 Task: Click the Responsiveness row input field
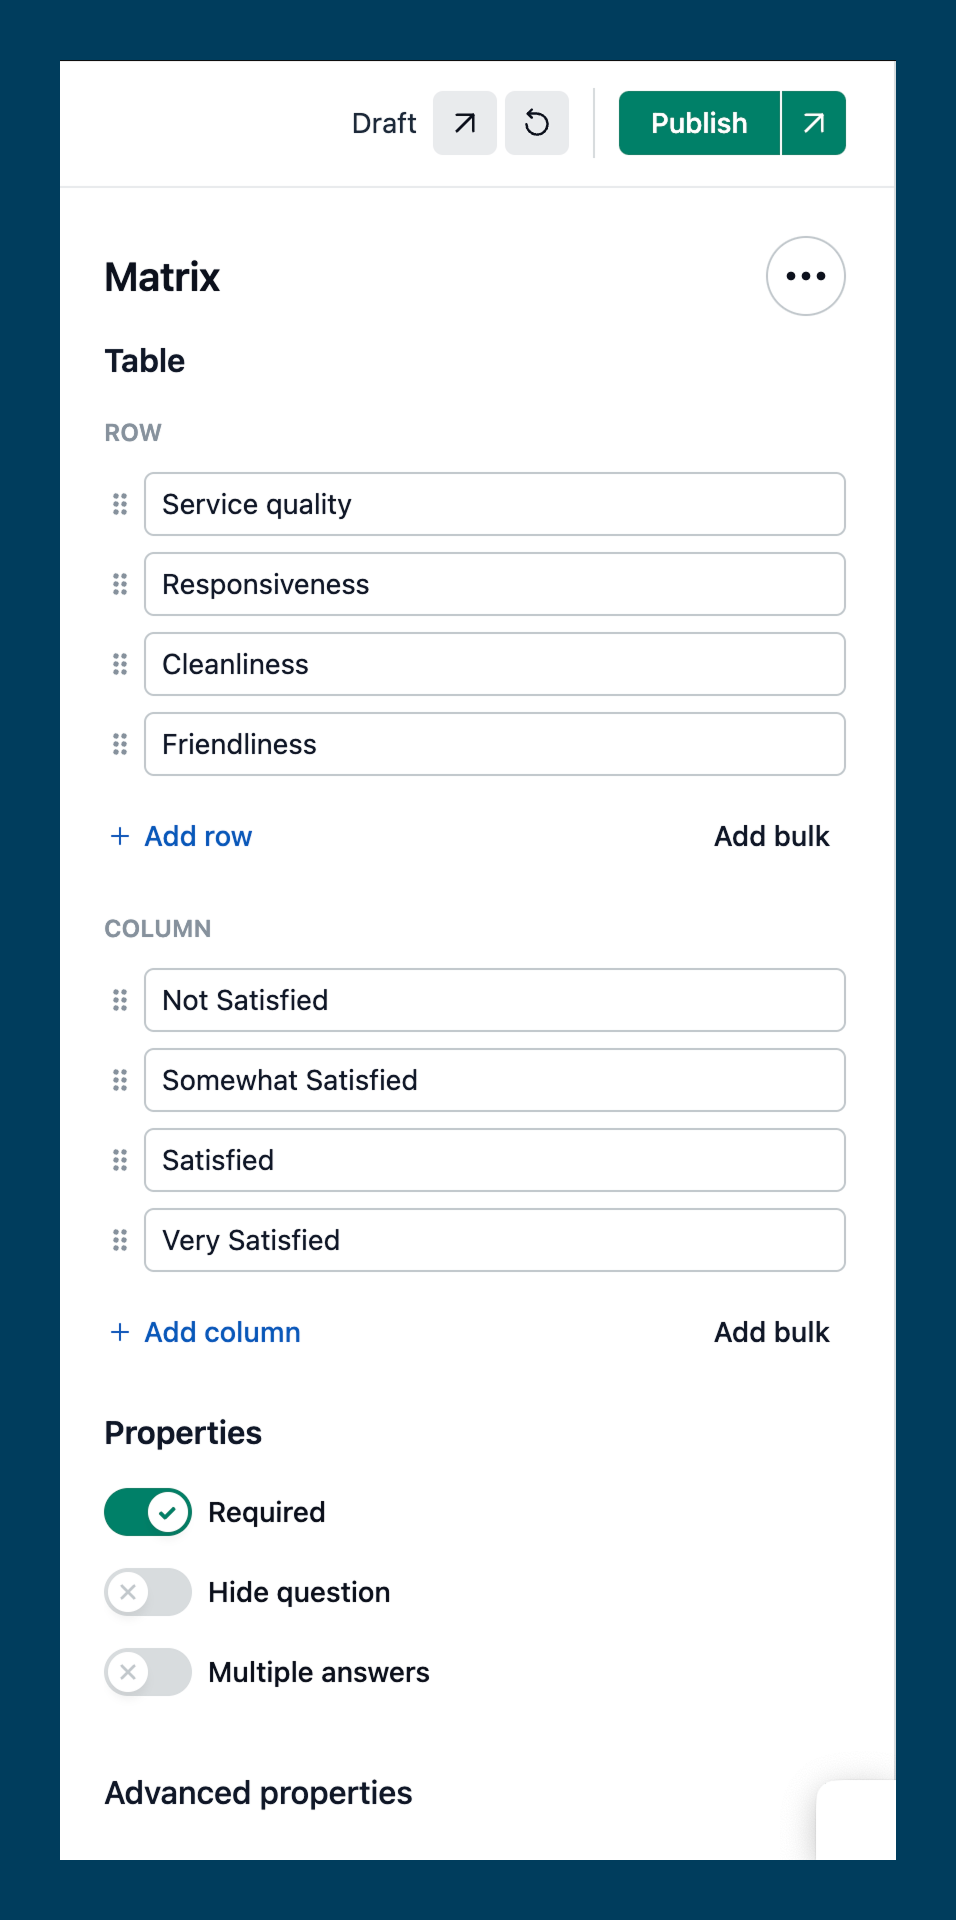[495, 584]
